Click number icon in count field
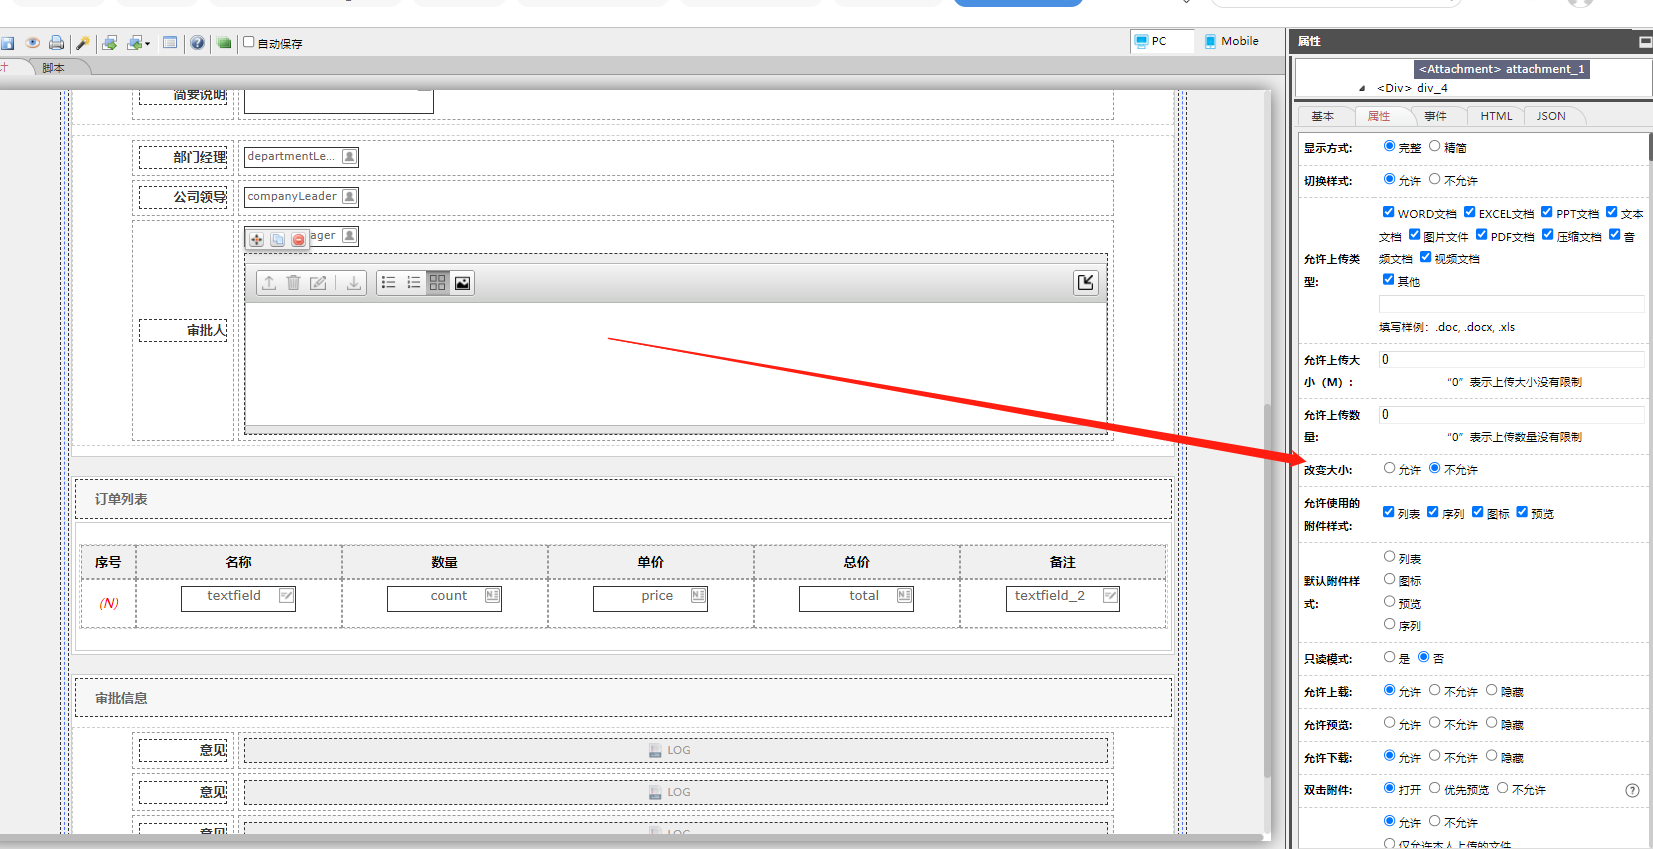1653x849 pixels. click(492, 596)
